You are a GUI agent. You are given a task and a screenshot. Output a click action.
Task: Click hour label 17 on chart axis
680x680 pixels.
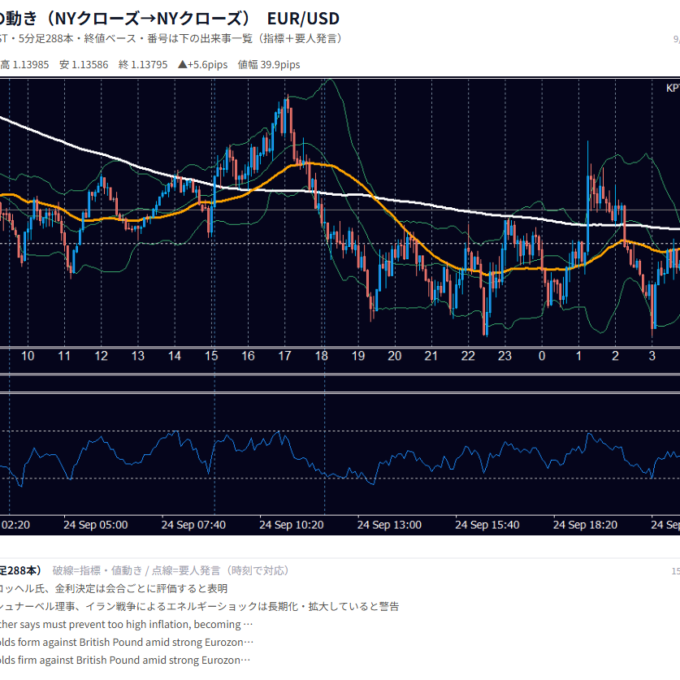[x=284, y=356]
